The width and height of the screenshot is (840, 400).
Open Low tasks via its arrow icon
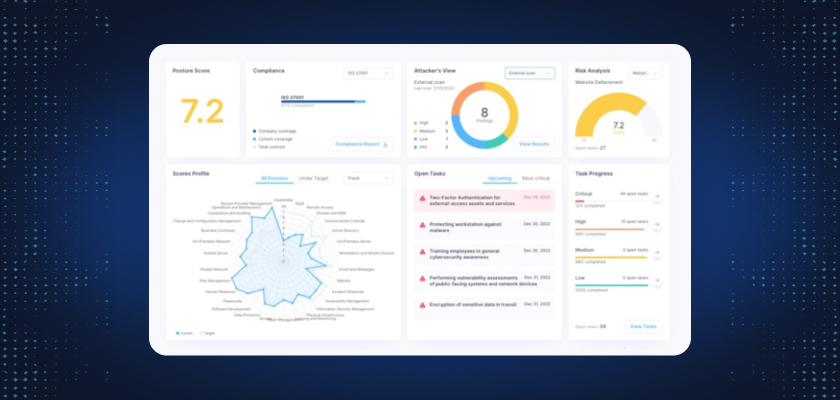click(x=655, y=280)
